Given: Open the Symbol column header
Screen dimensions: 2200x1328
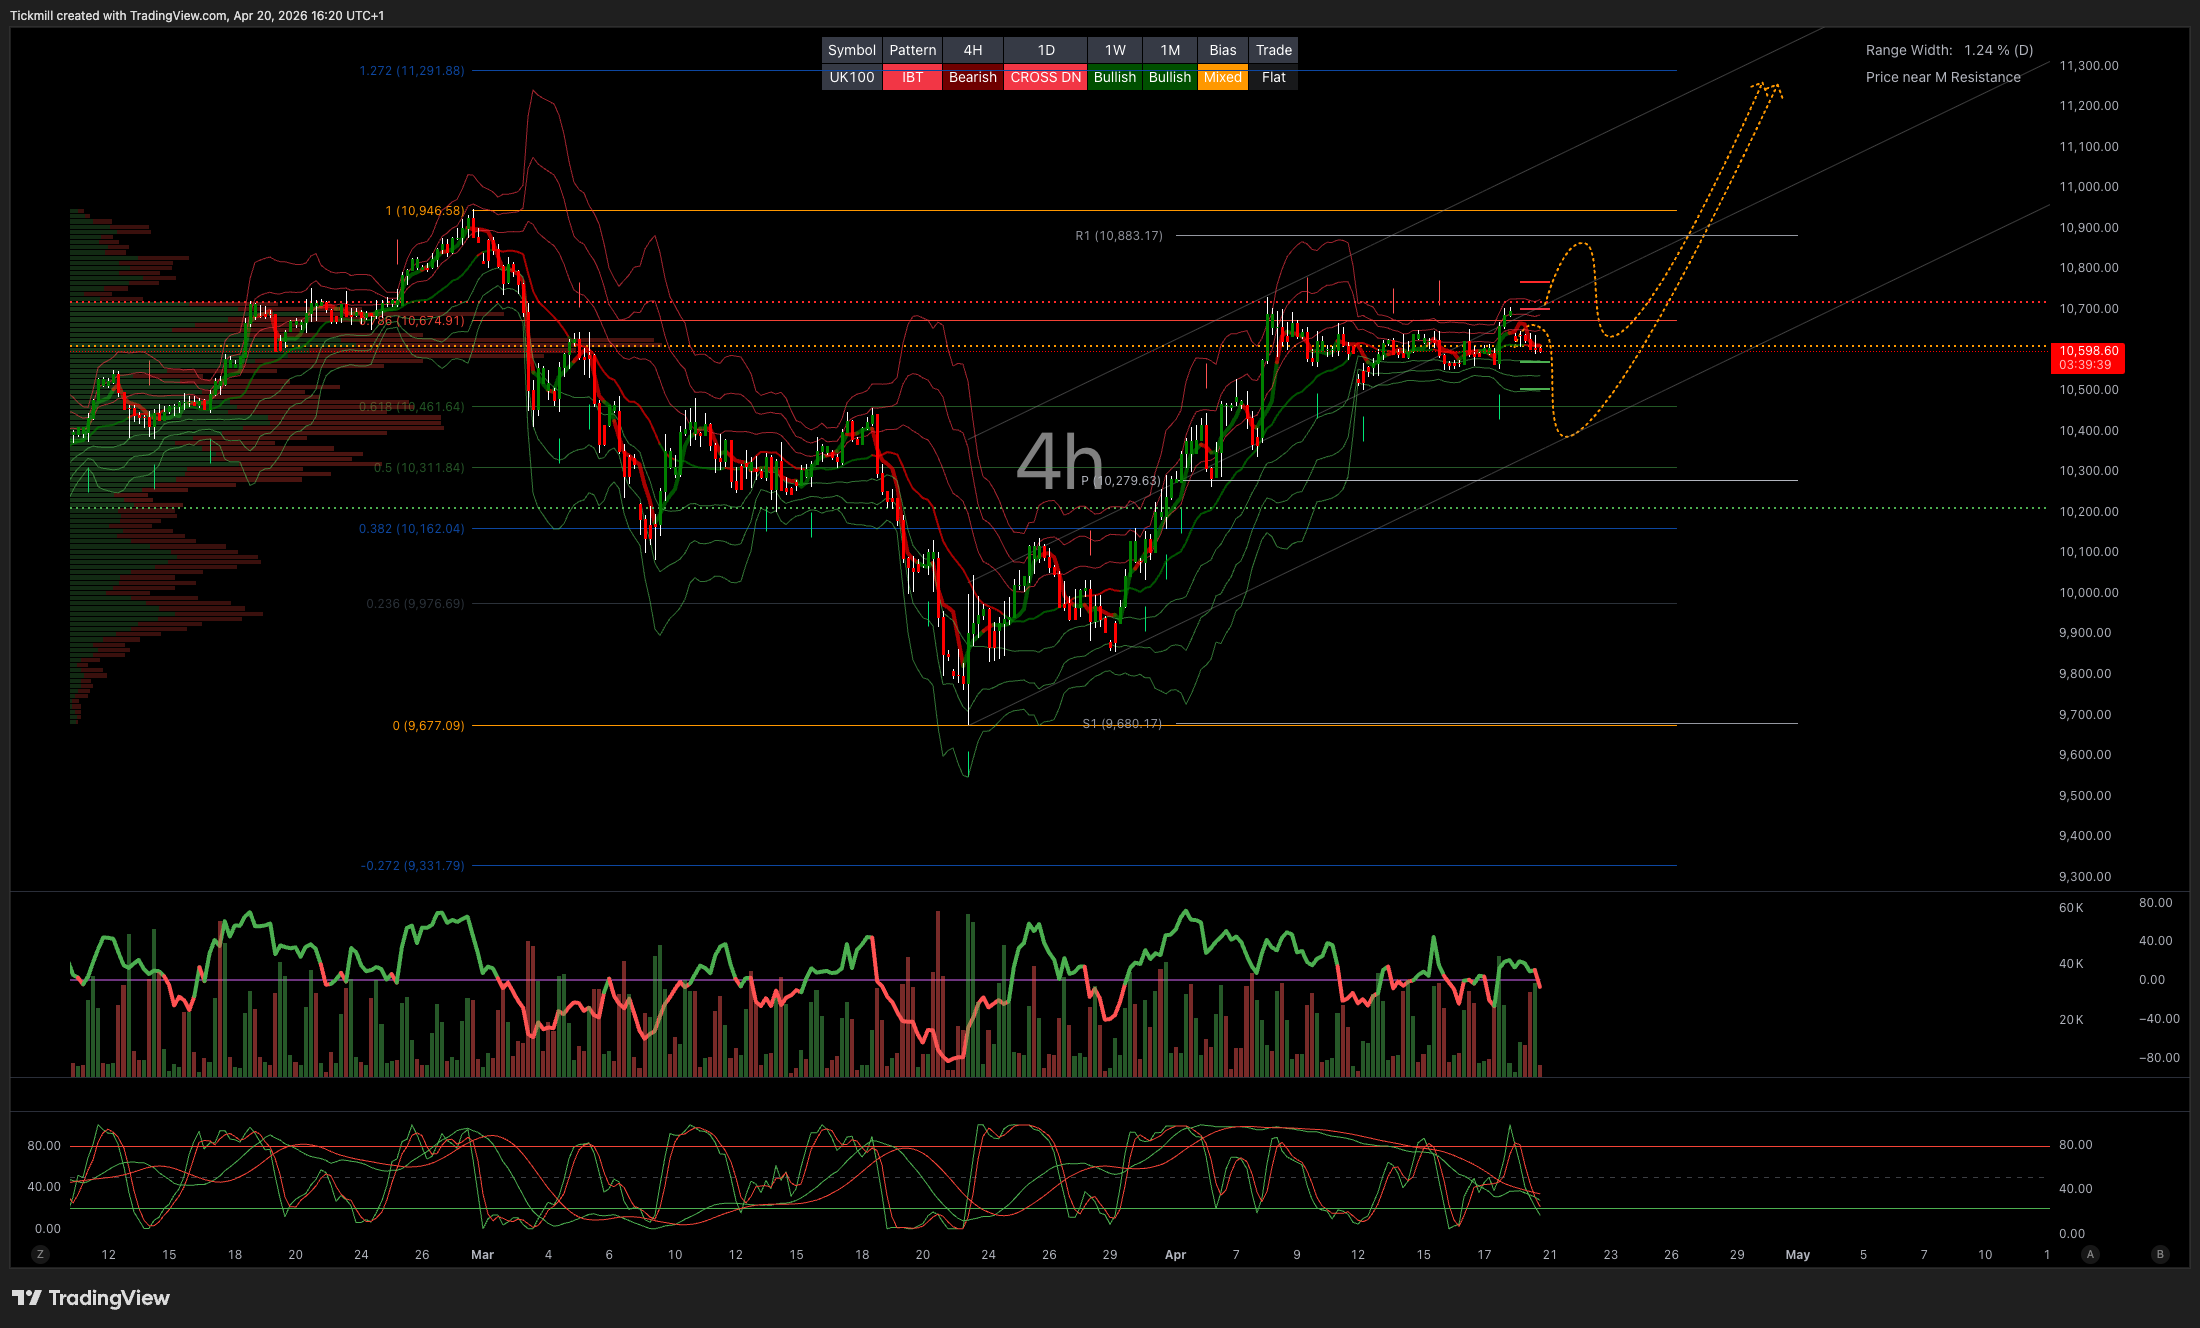Looking at the screenshot, I should [x=851, y=50].
